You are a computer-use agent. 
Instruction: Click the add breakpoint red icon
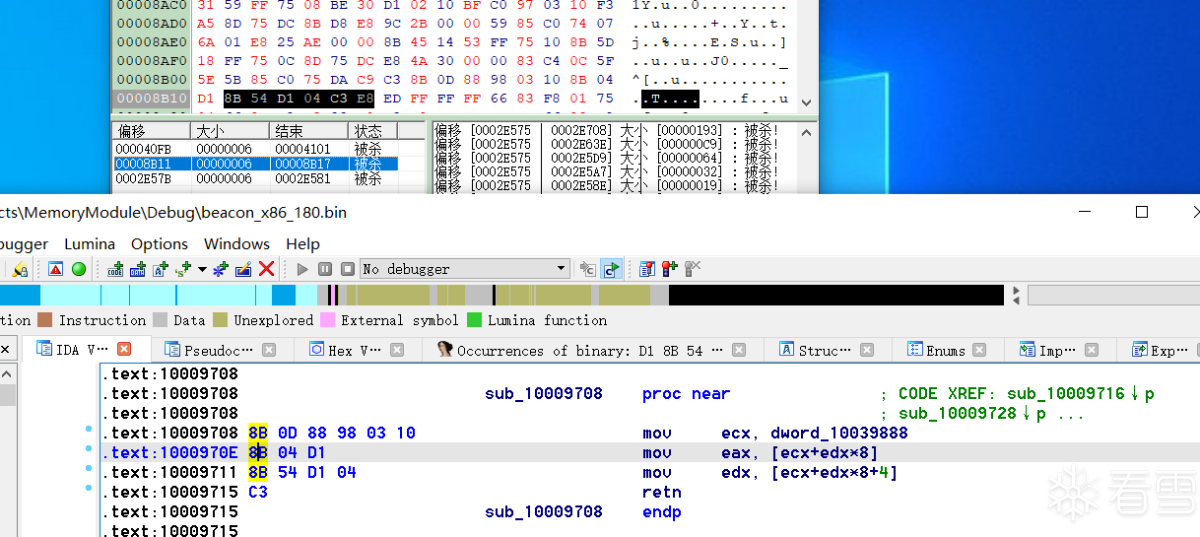point(669,269)
